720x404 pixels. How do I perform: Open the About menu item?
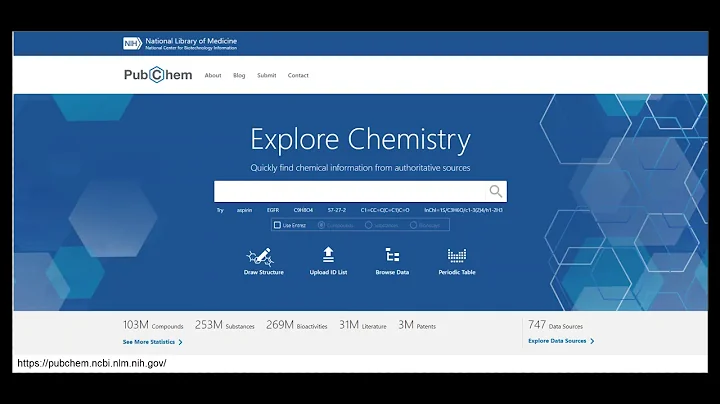[x=213, y=75]
